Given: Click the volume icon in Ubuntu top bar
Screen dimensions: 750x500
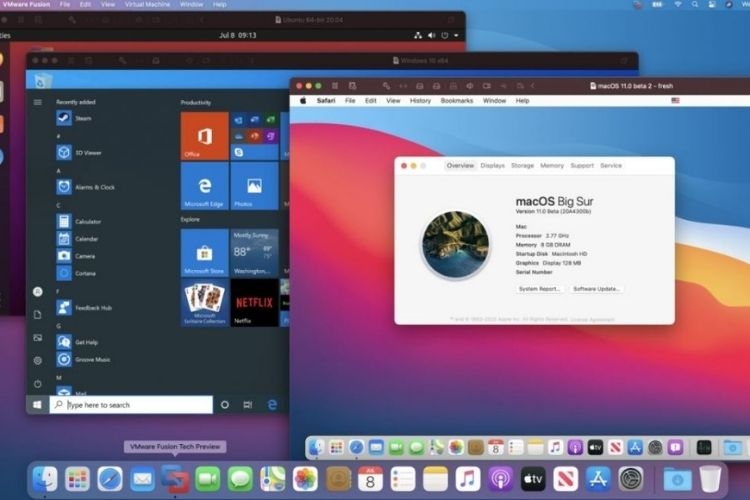Looking at the screenshot, I should click(431, 35).
